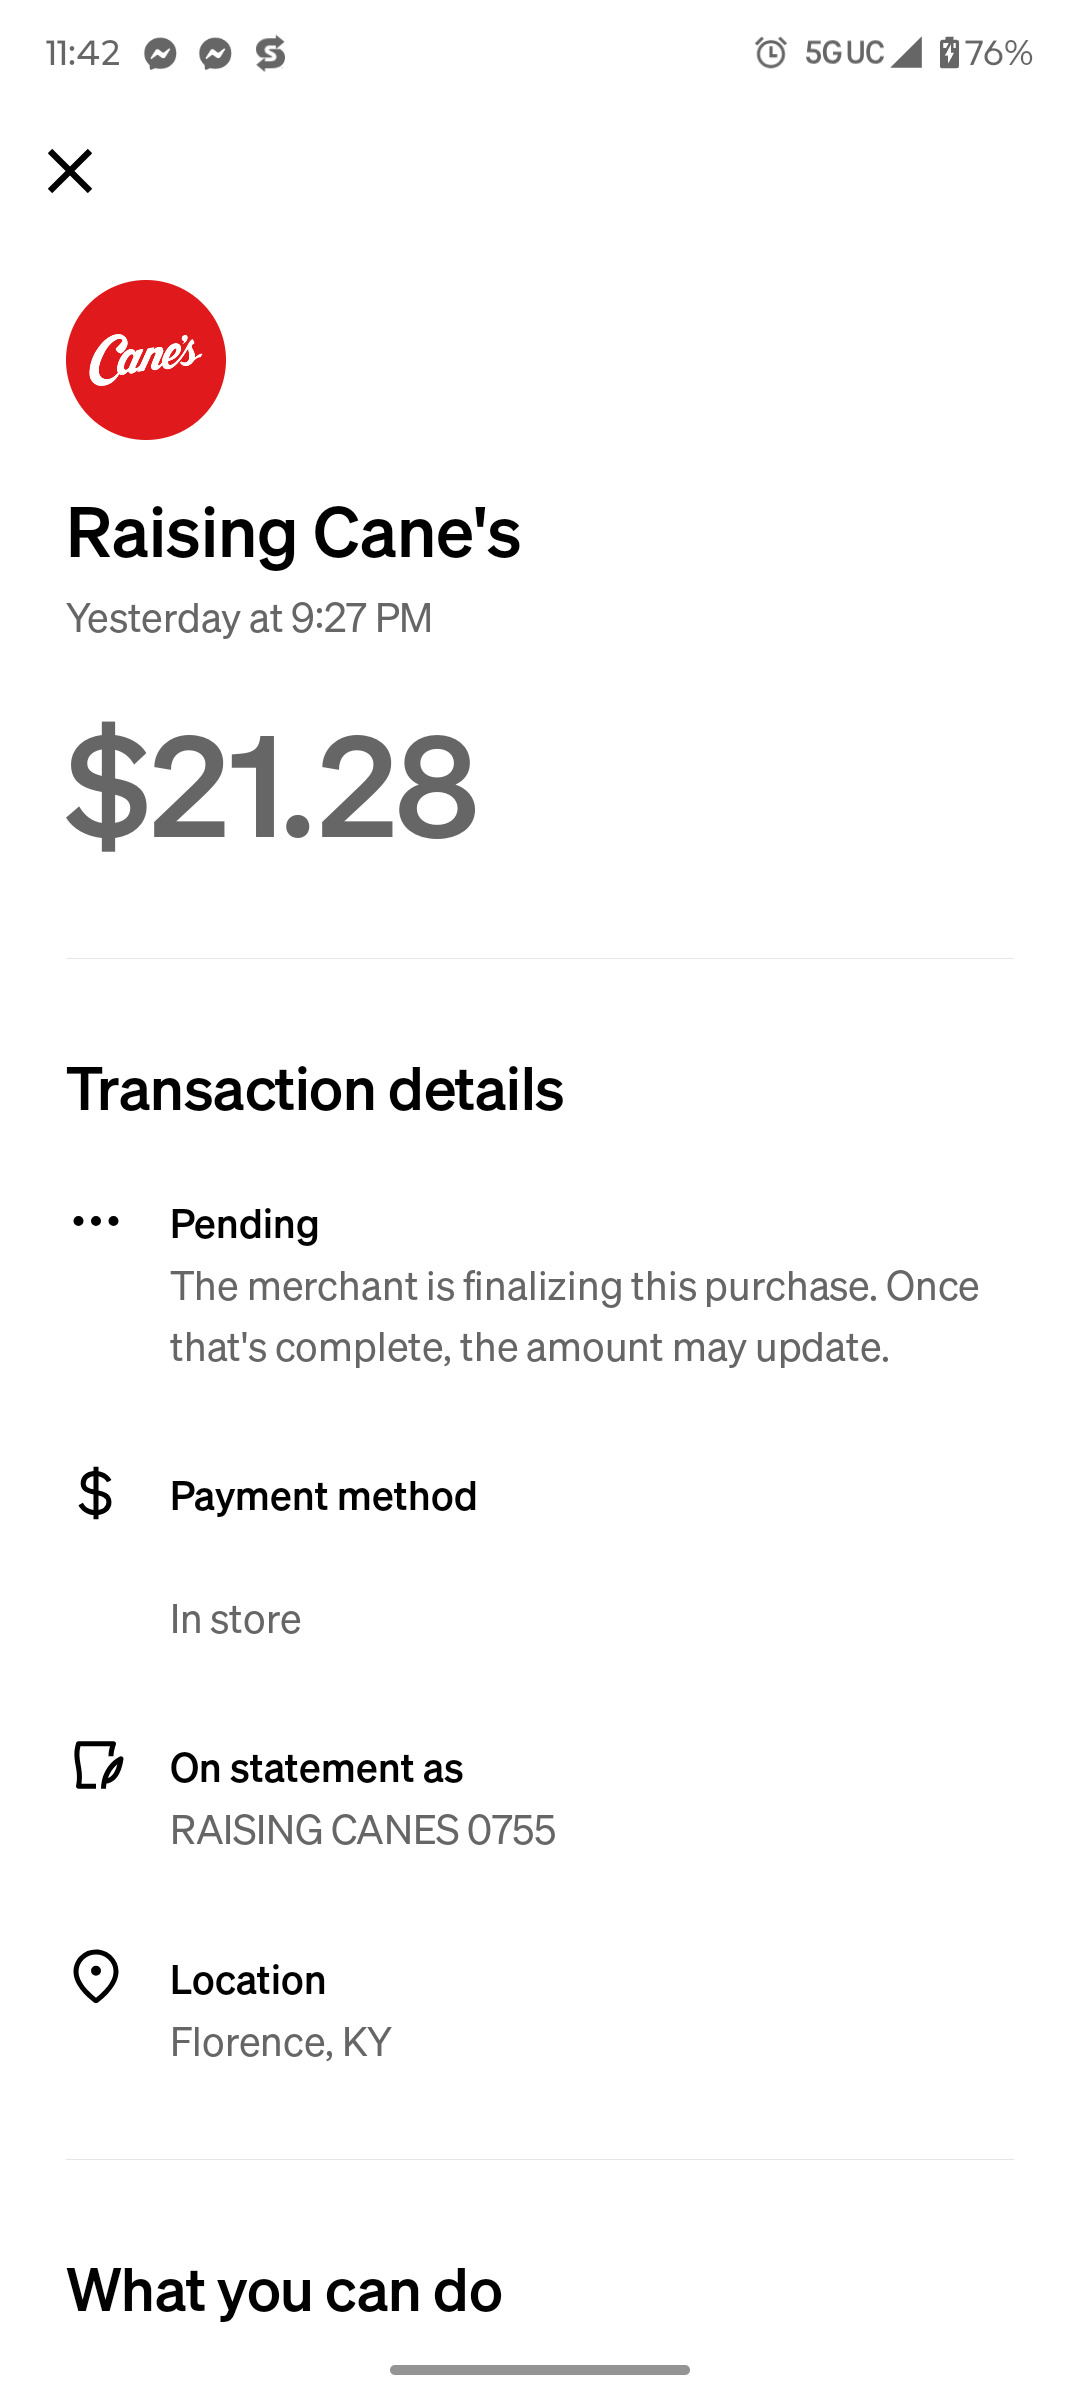
Task: Tap the battery indicator in the status bar
Action: tap(985, 52)
